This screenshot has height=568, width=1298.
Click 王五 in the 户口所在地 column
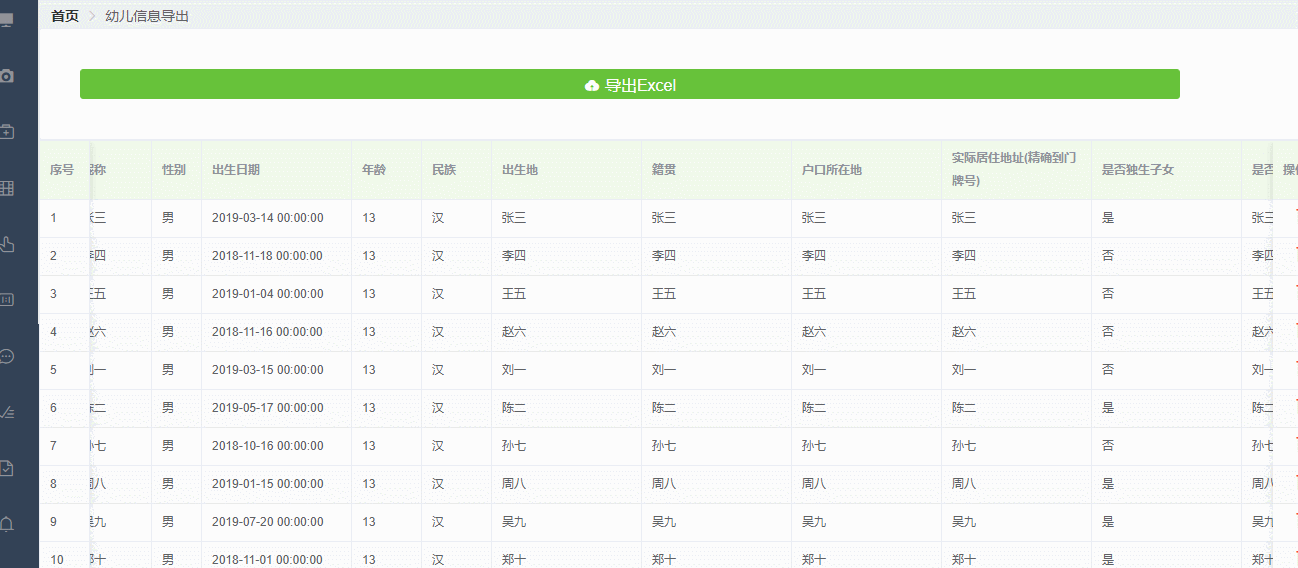pyautogui.click(x=814, y=294)
